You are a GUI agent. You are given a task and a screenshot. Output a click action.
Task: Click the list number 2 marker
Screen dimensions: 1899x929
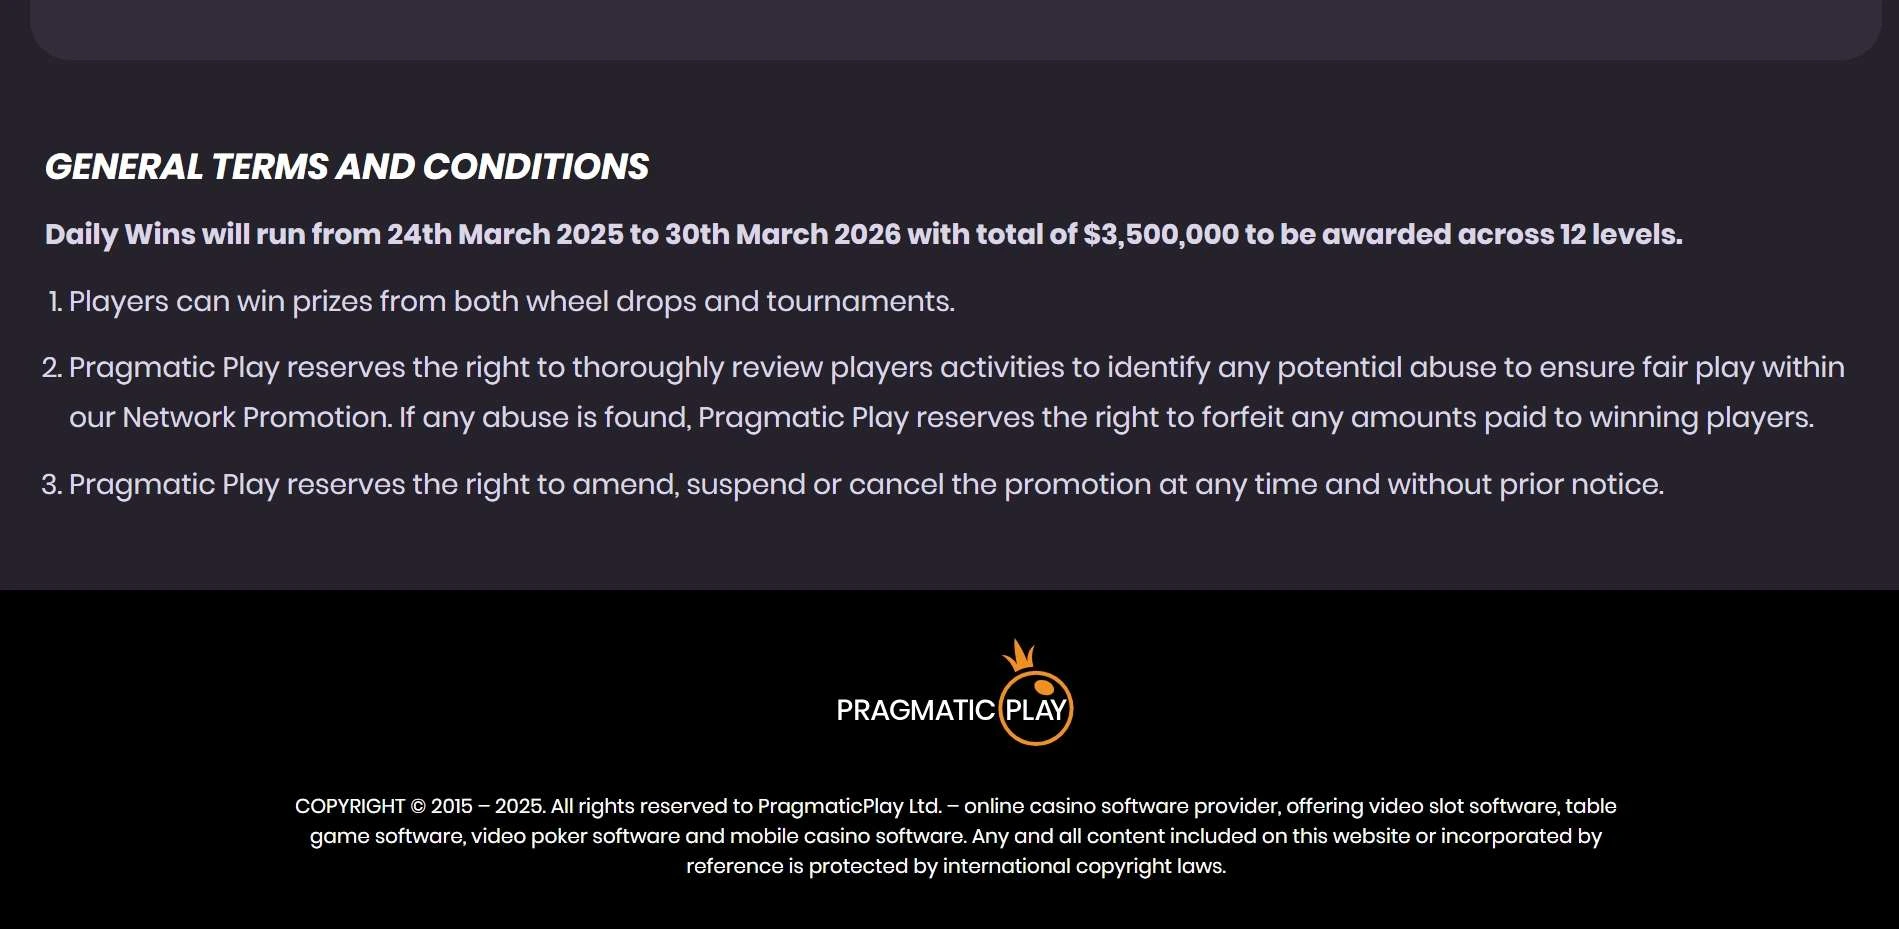[52, 368]
